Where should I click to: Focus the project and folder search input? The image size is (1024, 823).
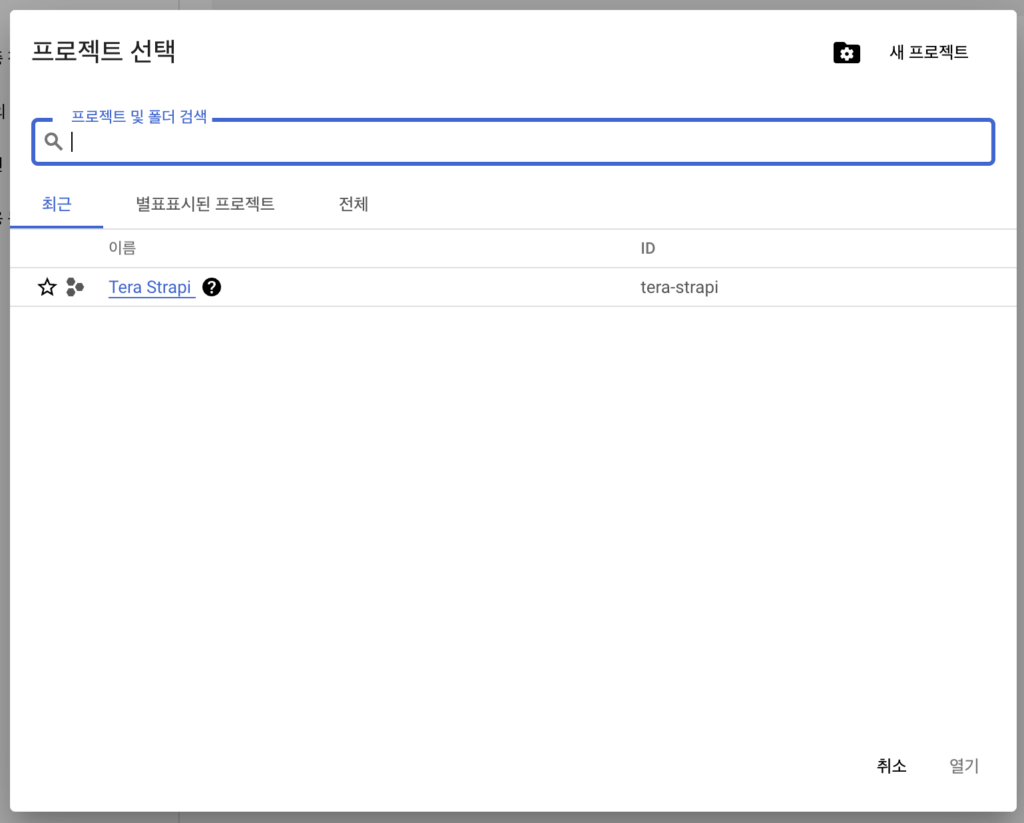pyautogui.click(x=520, y=142)
